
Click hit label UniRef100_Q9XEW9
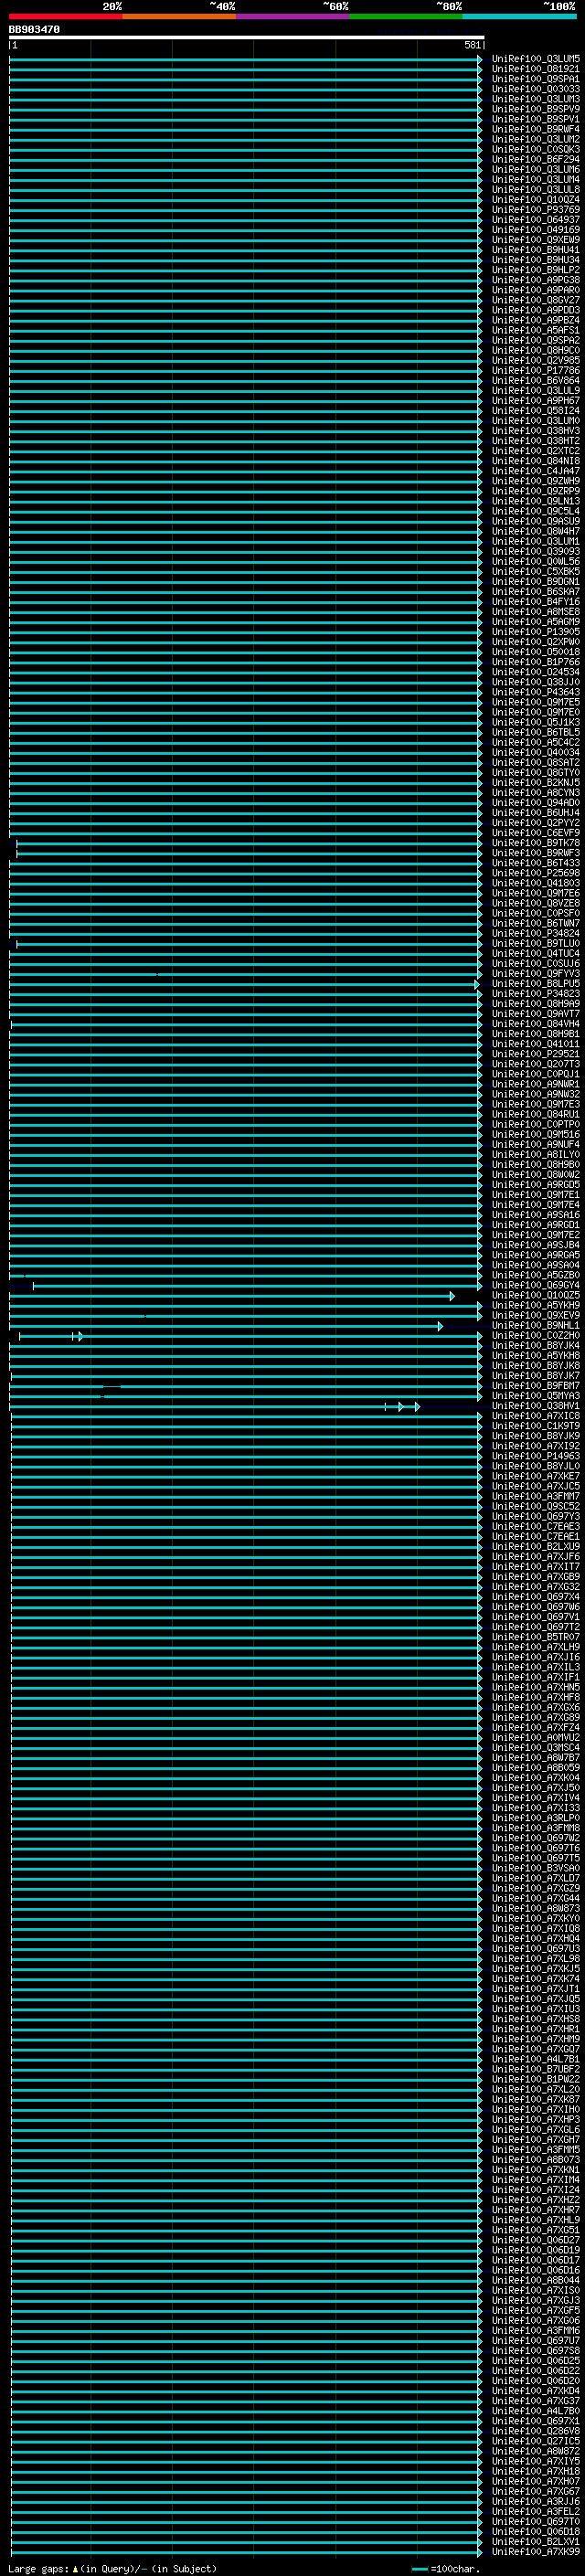pyautogui.click(x=536, y=240)
